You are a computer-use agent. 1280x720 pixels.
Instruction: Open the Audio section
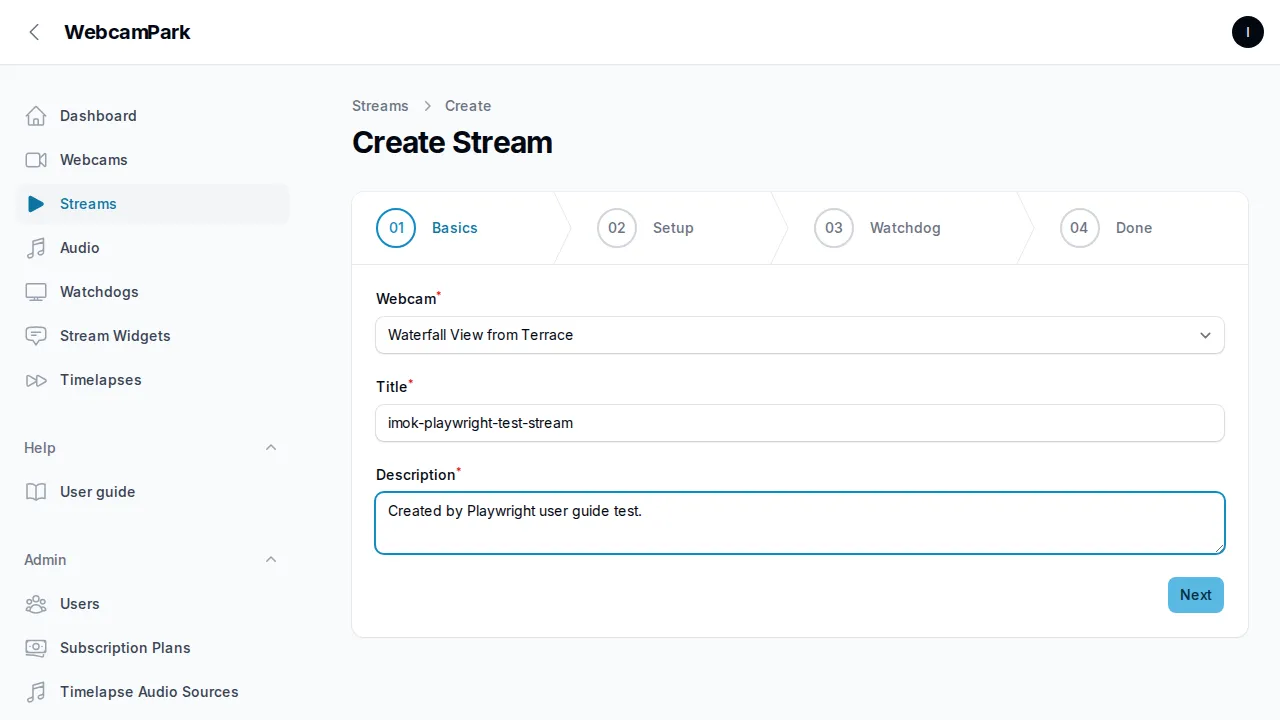153,248
